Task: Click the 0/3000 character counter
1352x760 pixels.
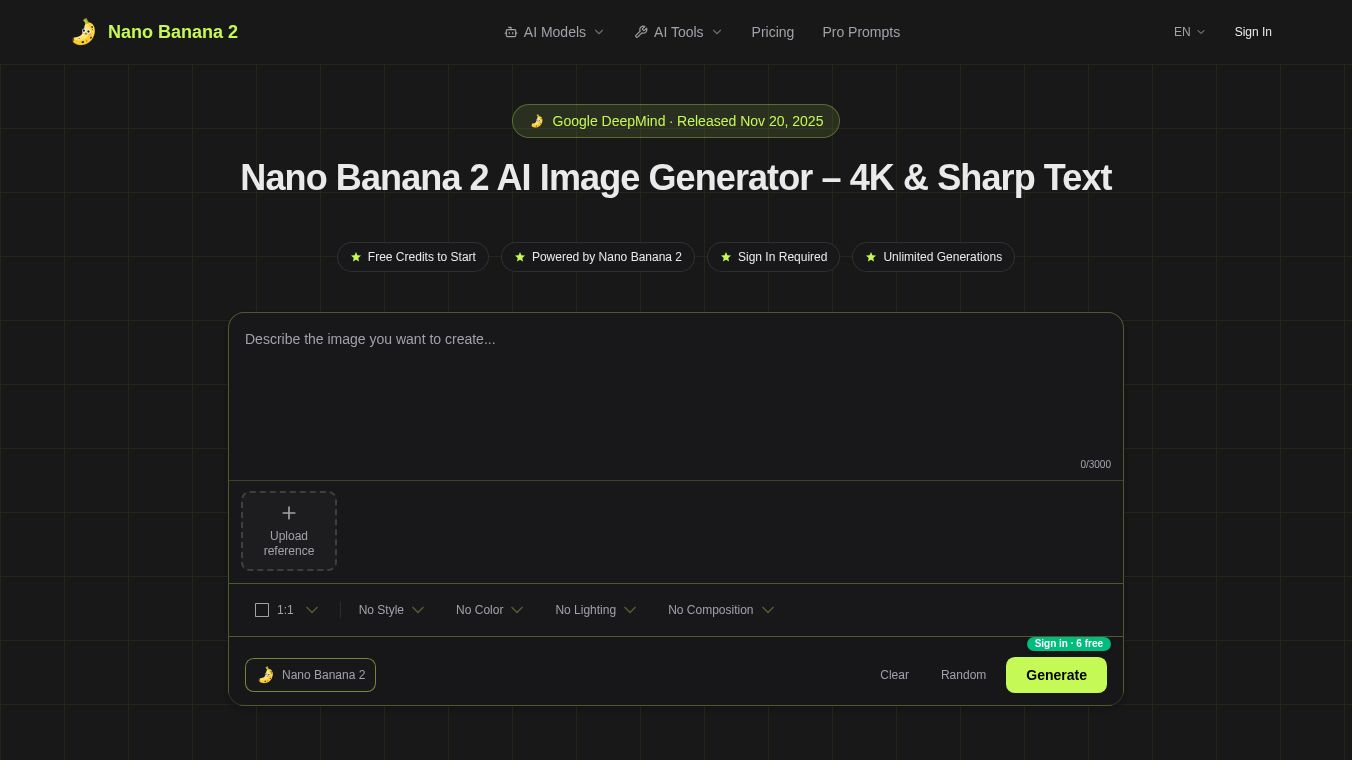Action: pos(1095,464)
